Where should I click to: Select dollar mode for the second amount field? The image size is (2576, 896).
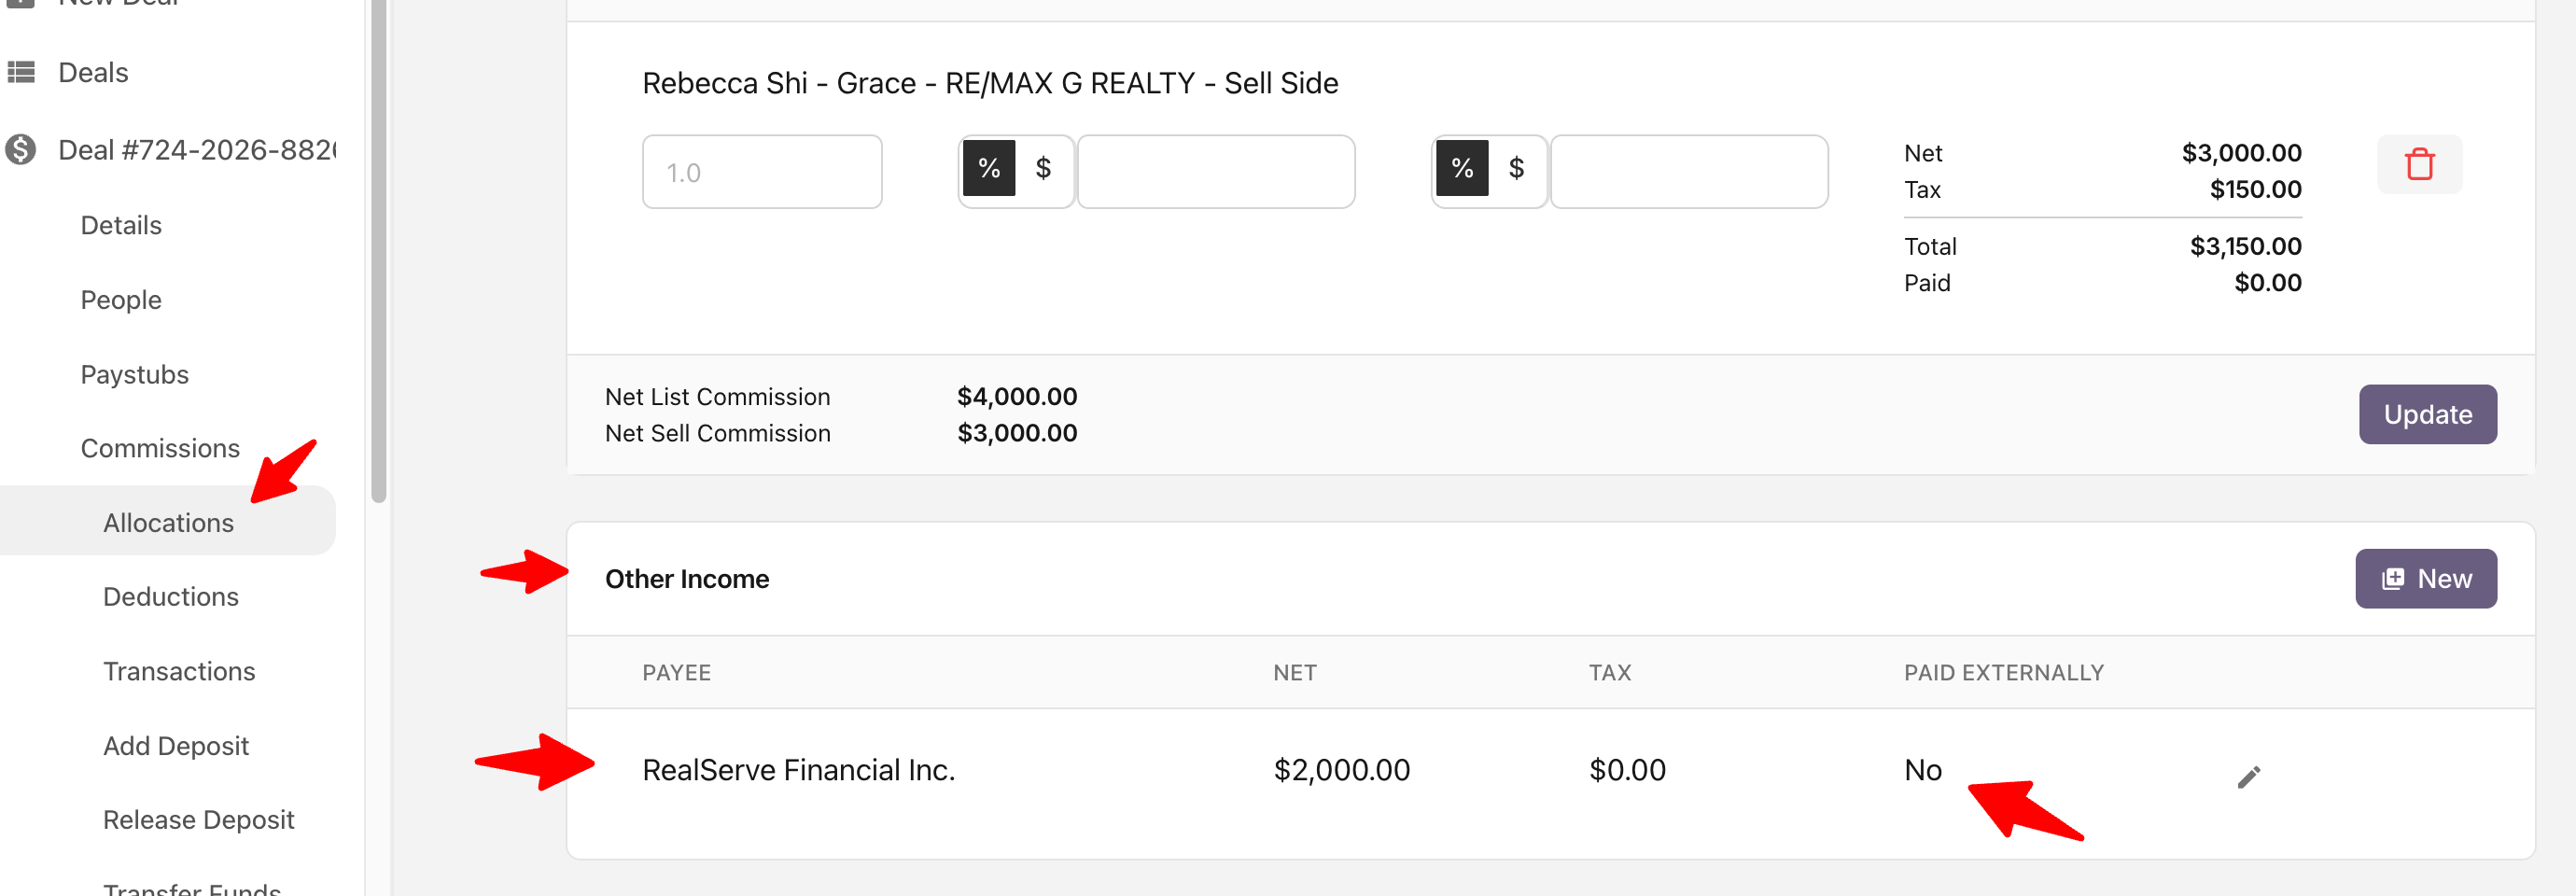[1516, 168]
